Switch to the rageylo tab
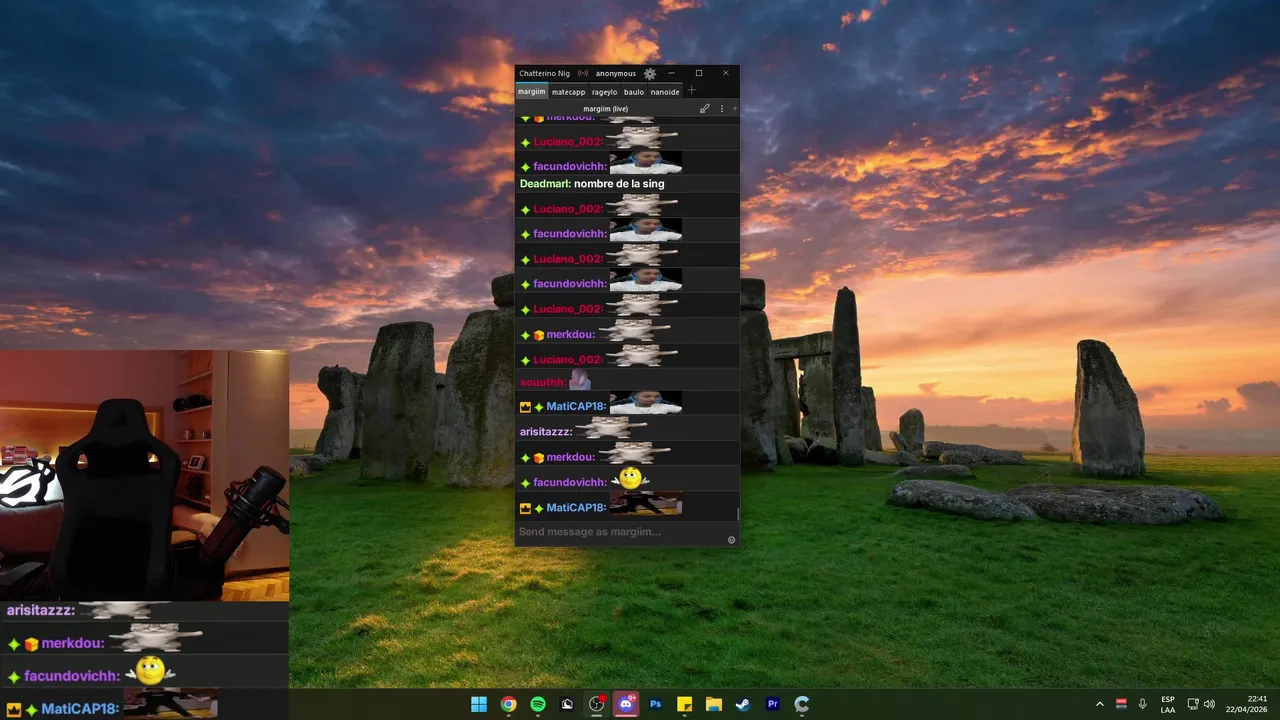The image size is (1280, 720). coord(604,91)
